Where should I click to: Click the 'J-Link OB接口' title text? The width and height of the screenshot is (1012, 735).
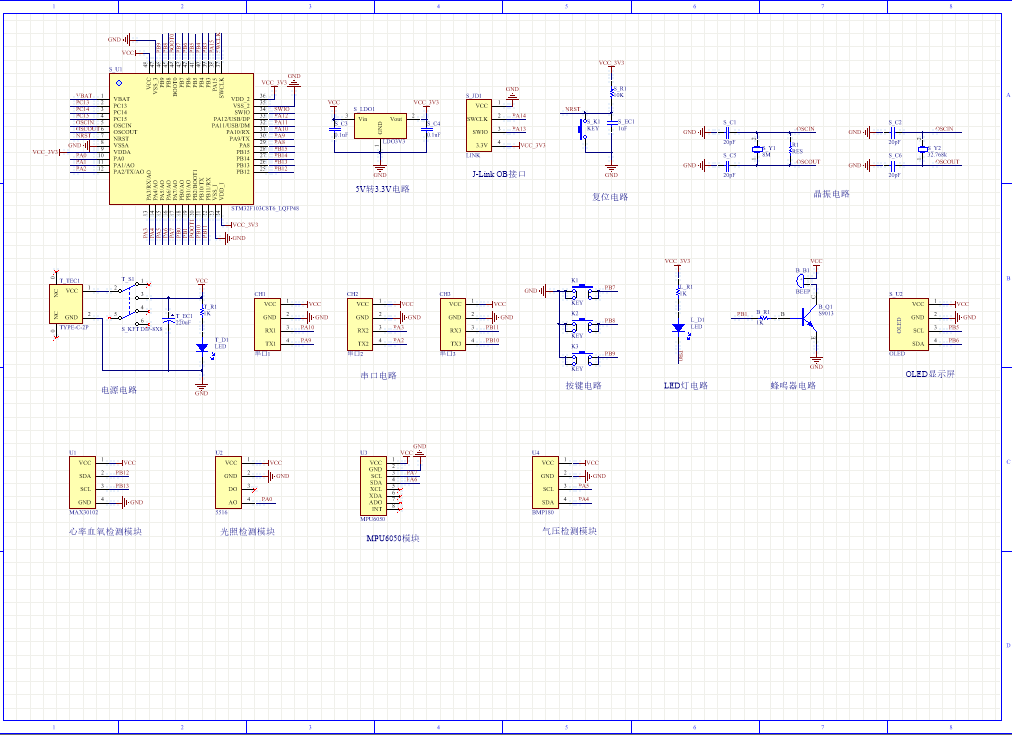pyautogui.click(x=498, y=174)
